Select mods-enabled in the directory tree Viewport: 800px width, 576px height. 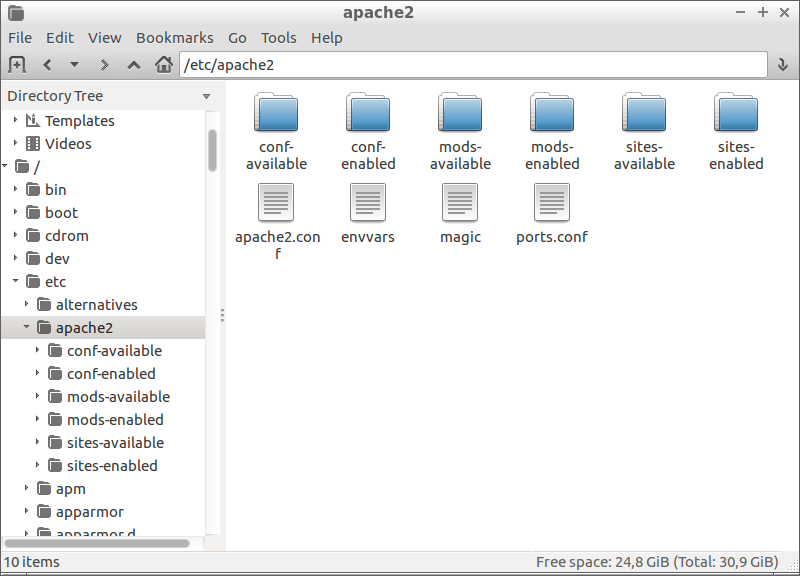pos(115,419)
